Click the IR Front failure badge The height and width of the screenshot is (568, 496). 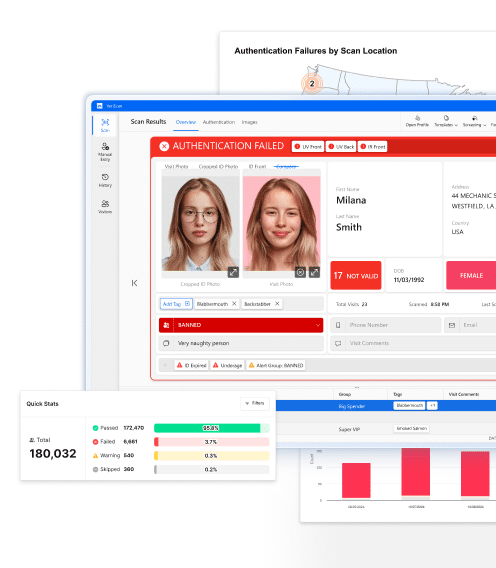tap(372, 146)
